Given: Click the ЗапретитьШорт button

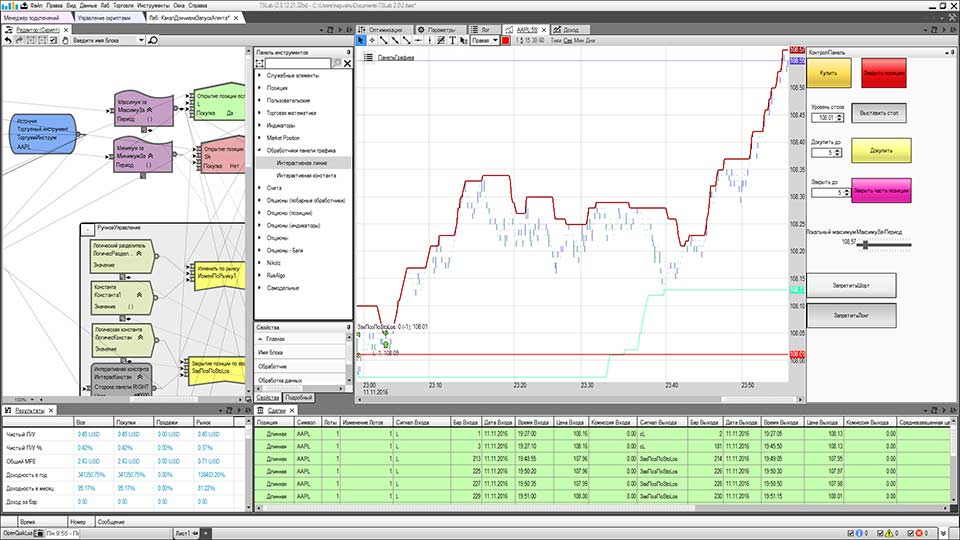Looking at the screenshot, I should (851, 286).
